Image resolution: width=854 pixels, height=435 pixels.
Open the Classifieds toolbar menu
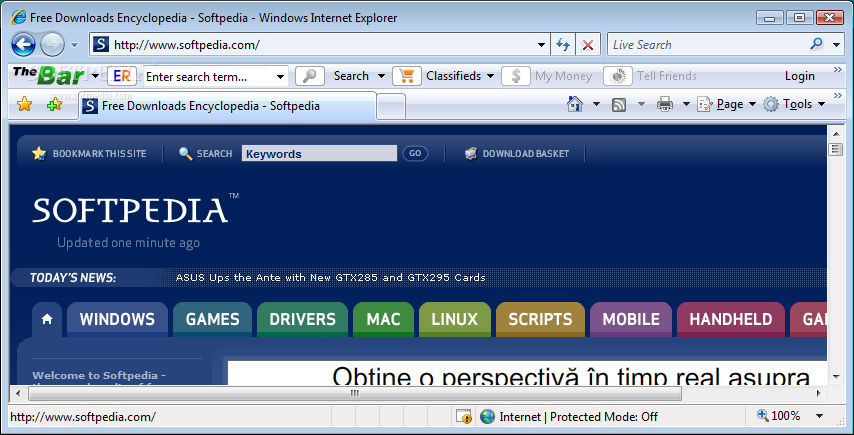tap(460, 76)
